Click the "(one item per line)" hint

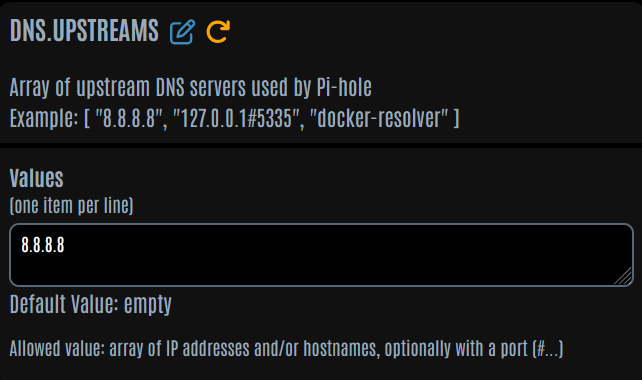(x=71, y=206)
